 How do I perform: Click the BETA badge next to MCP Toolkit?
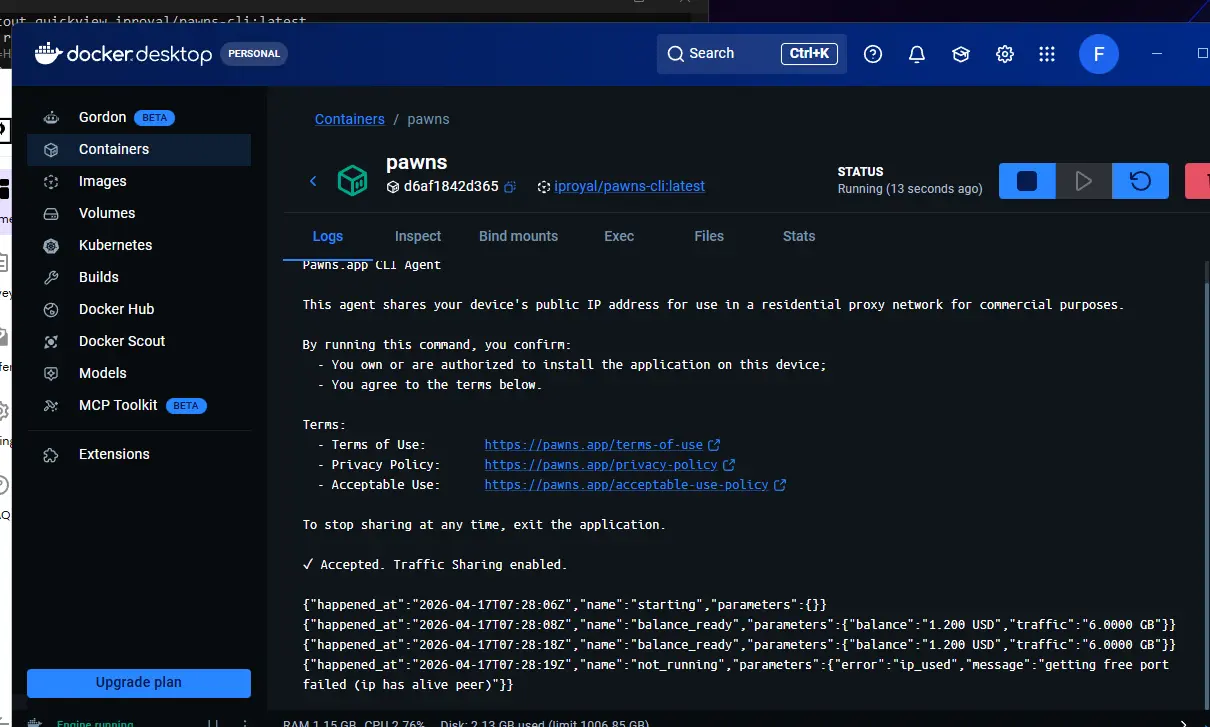tap(186, 406)
